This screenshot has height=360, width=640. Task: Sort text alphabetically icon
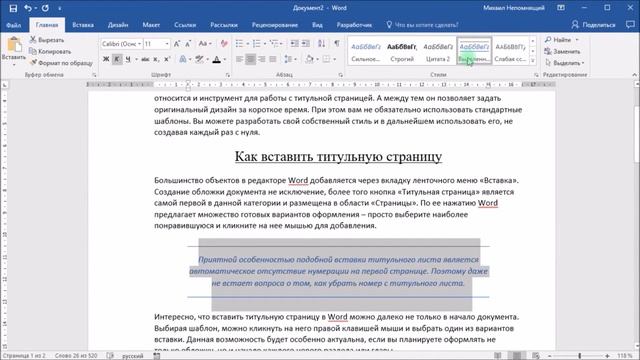[x=322, y=44]
